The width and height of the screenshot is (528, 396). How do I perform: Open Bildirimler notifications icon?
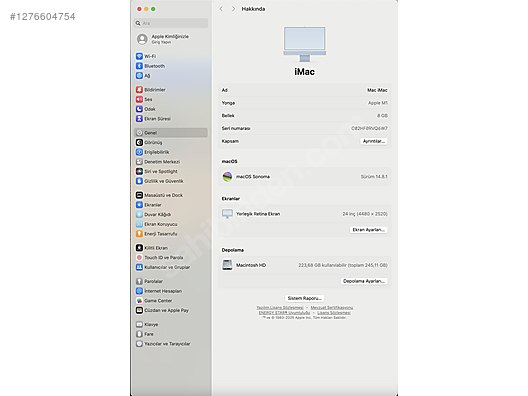click(139, 90)
